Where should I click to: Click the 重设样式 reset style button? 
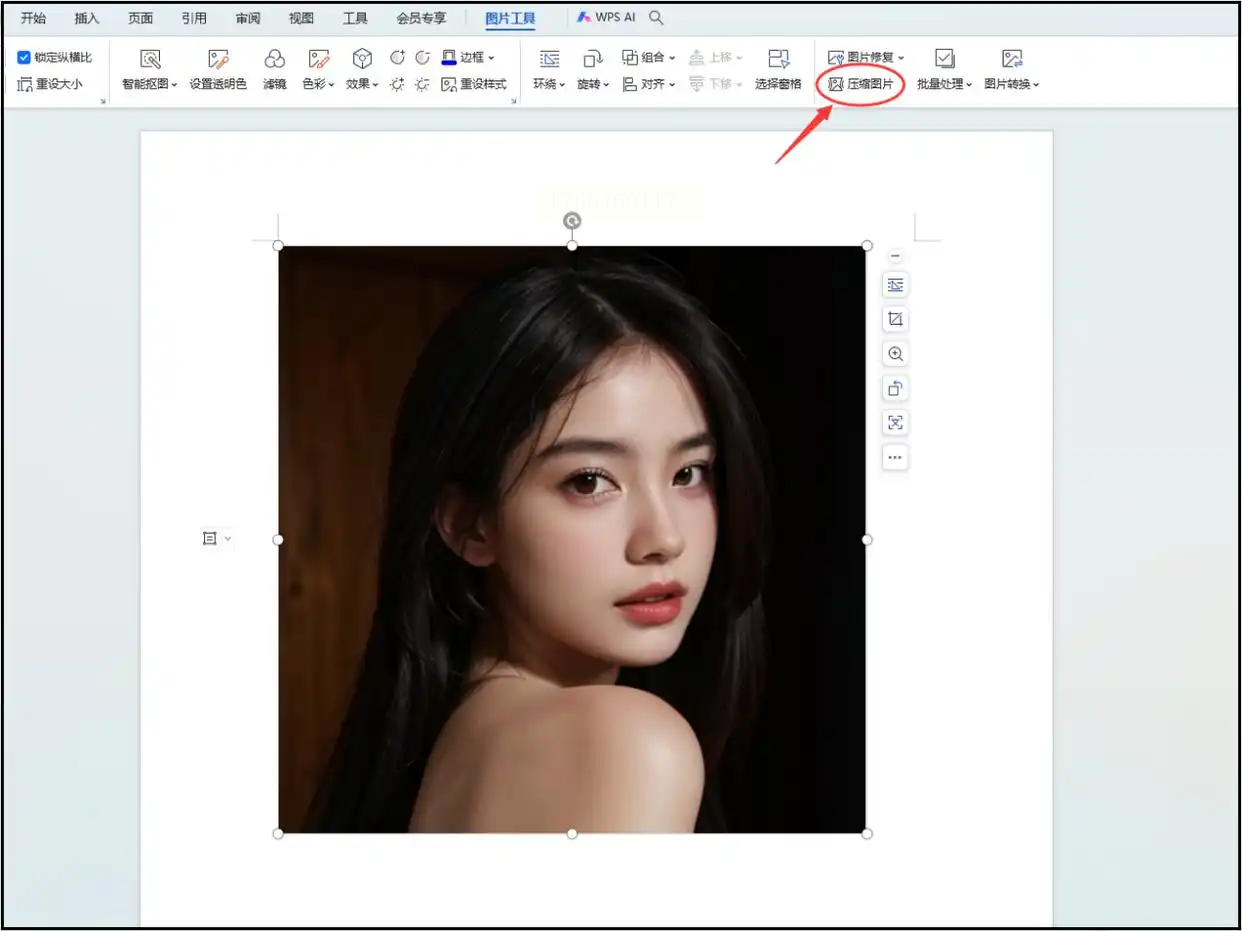click(x=475, y=85)
